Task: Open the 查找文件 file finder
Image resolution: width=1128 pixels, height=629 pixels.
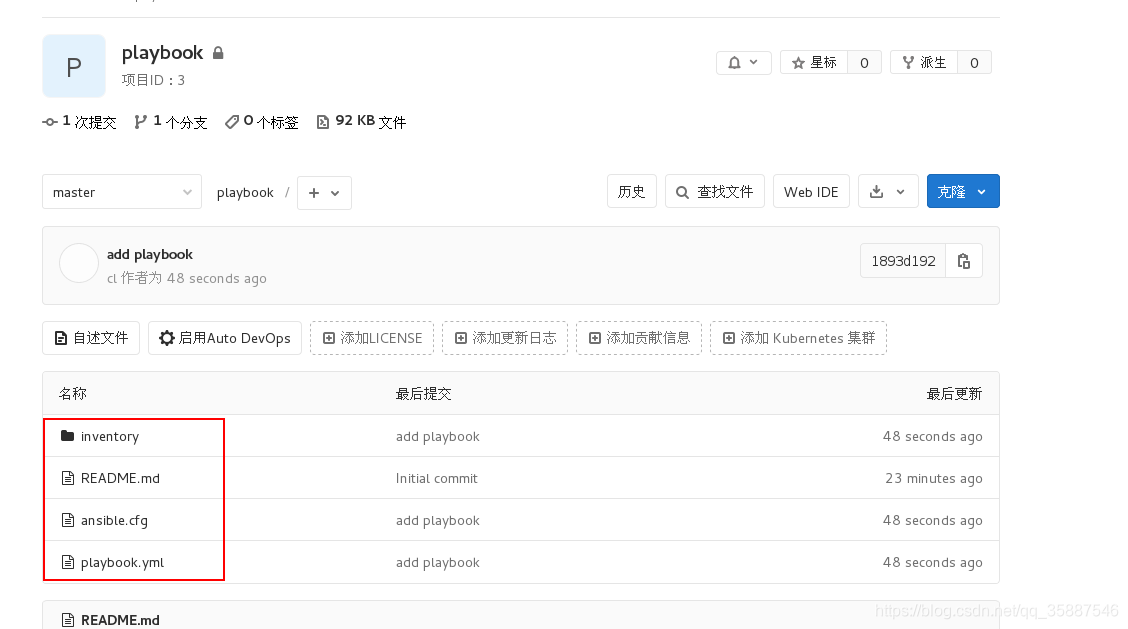Action: (x=714, y=191)
